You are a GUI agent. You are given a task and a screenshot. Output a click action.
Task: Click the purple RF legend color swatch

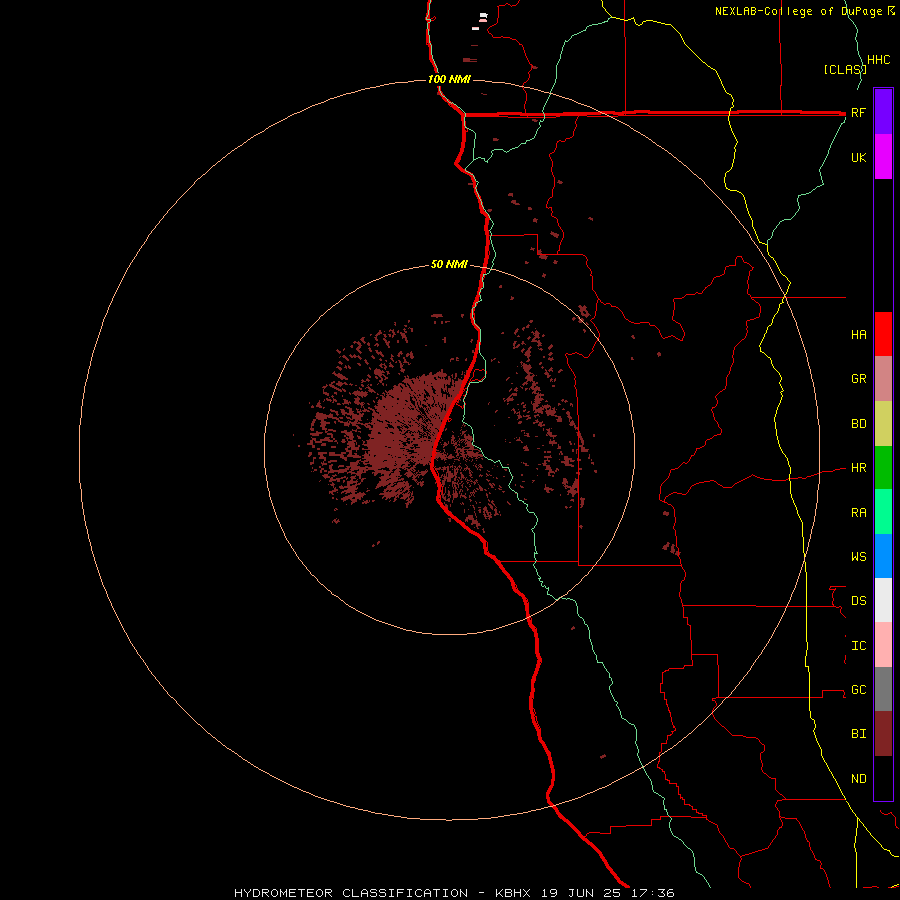[x=883, y=112]
